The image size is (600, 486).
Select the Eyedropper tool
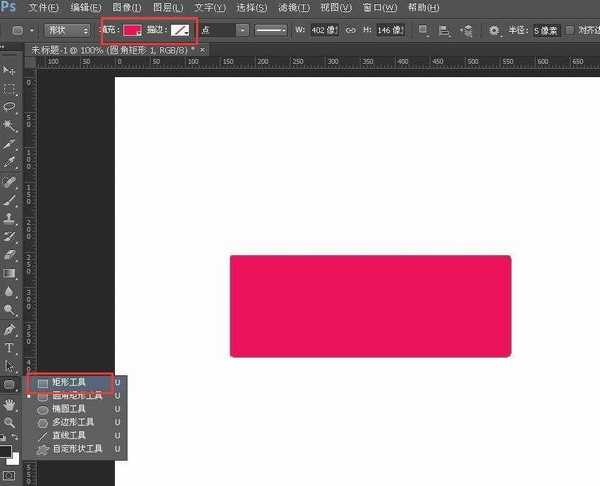click(x=10, y=162)
